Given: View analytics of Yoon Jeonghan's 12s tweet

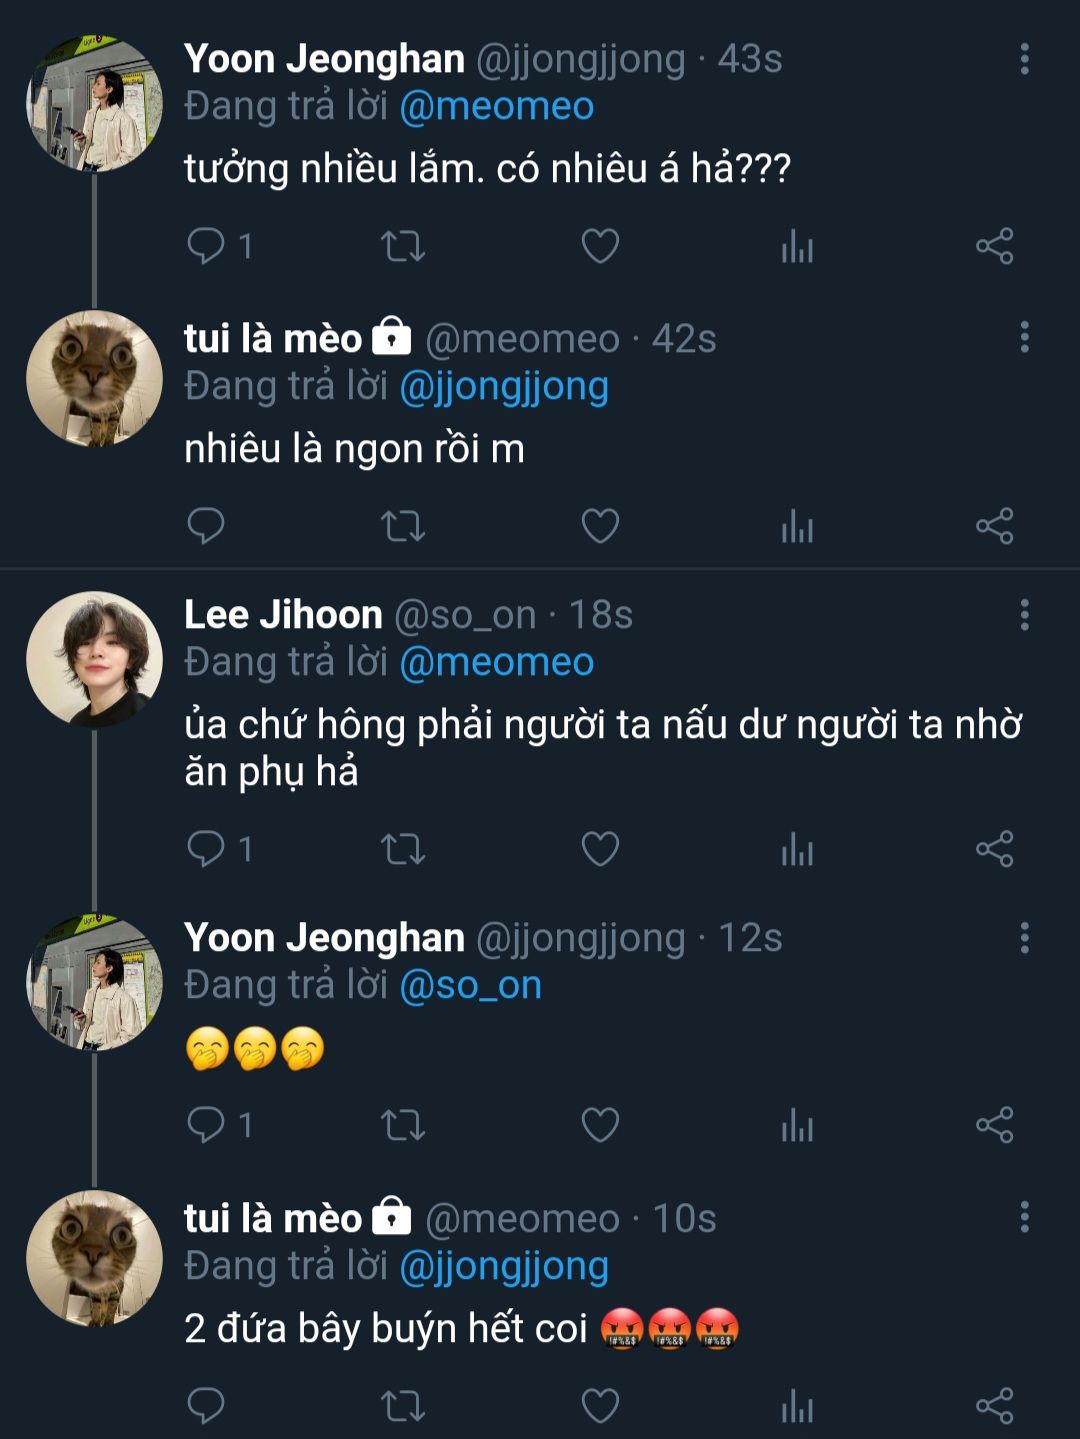Looking at the screenshot, I should coord(797,1125).
